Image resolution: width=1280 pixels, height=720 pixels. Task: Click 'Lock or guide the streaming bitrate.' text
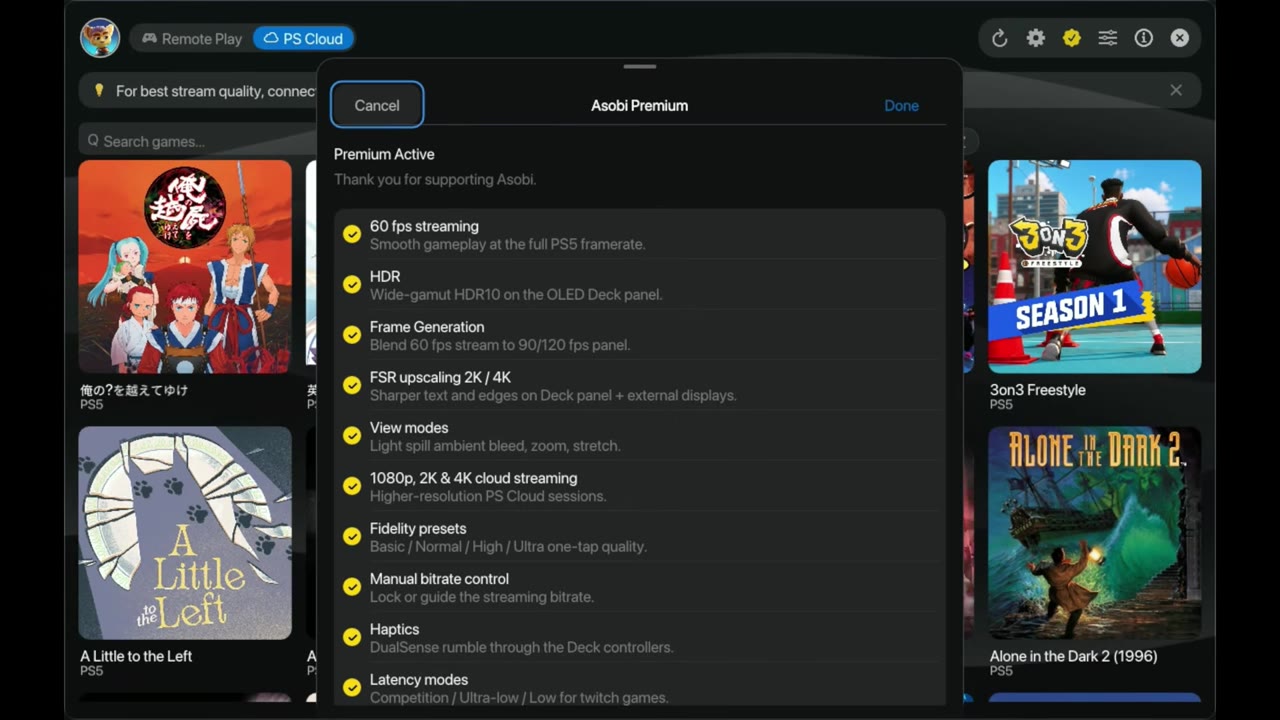[482, 597]
